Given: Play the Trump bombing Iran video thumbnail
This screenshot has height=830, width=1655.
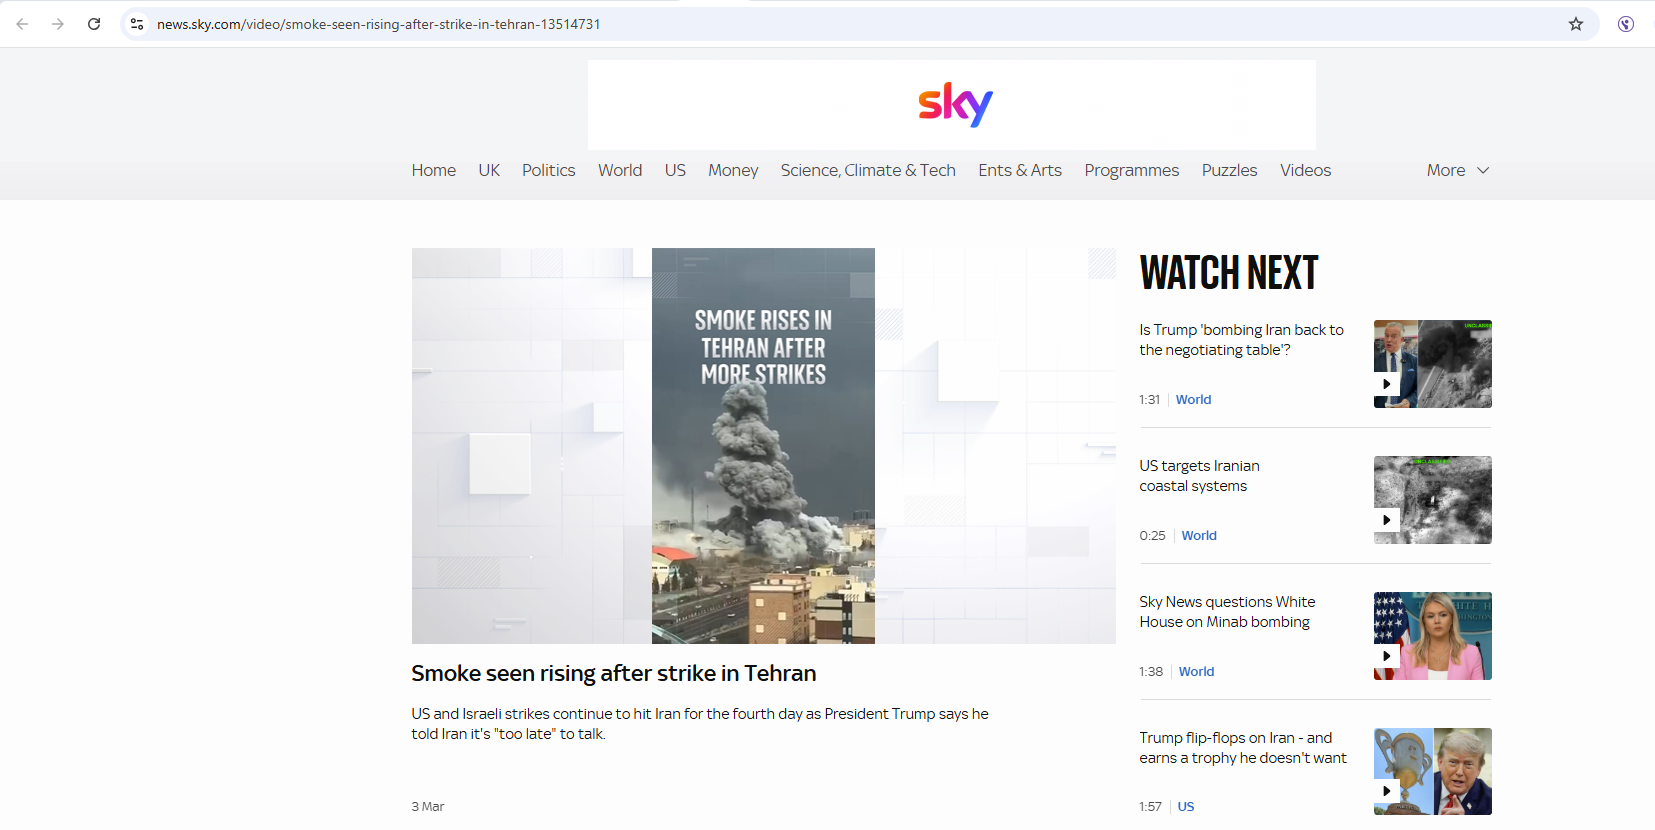Looking at the screenshot, I should point(1432,364).
